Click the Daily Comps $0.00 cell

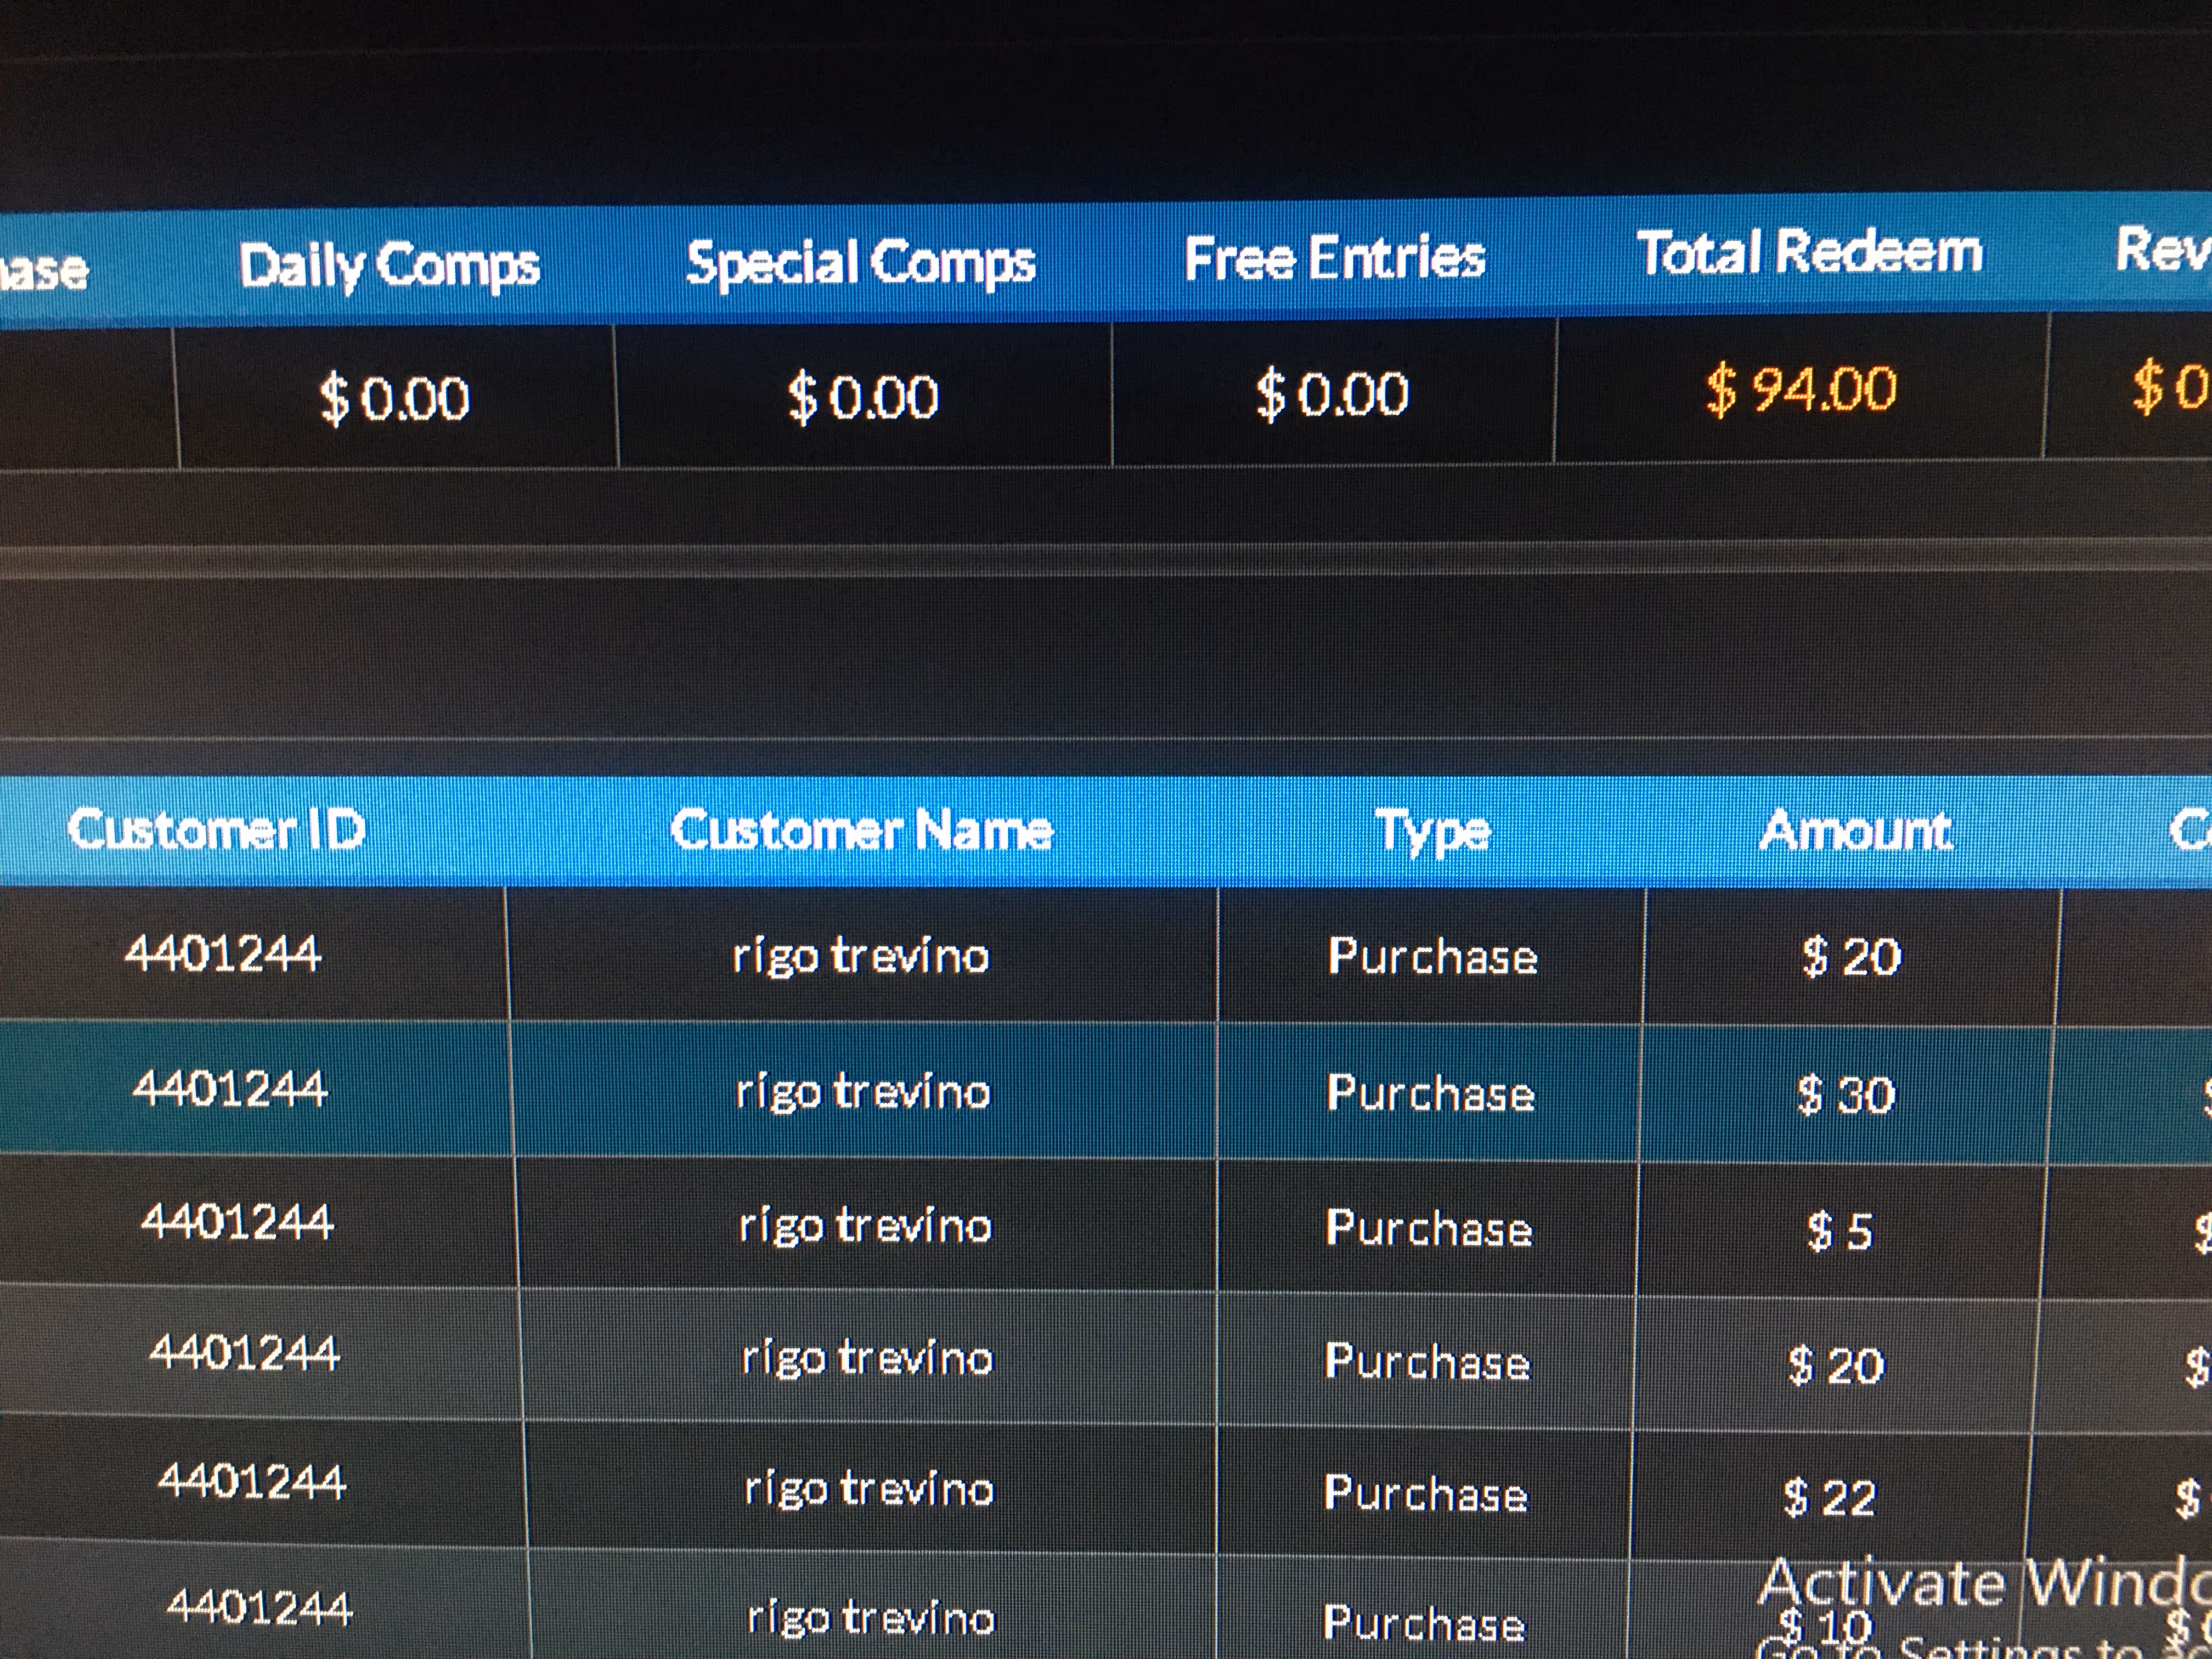tap(394, 398)
